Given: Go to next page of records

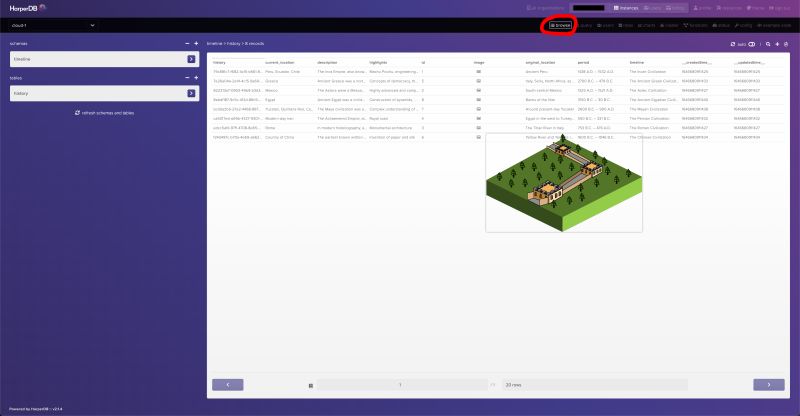Looking at the screenshot, I should [769, 384].
